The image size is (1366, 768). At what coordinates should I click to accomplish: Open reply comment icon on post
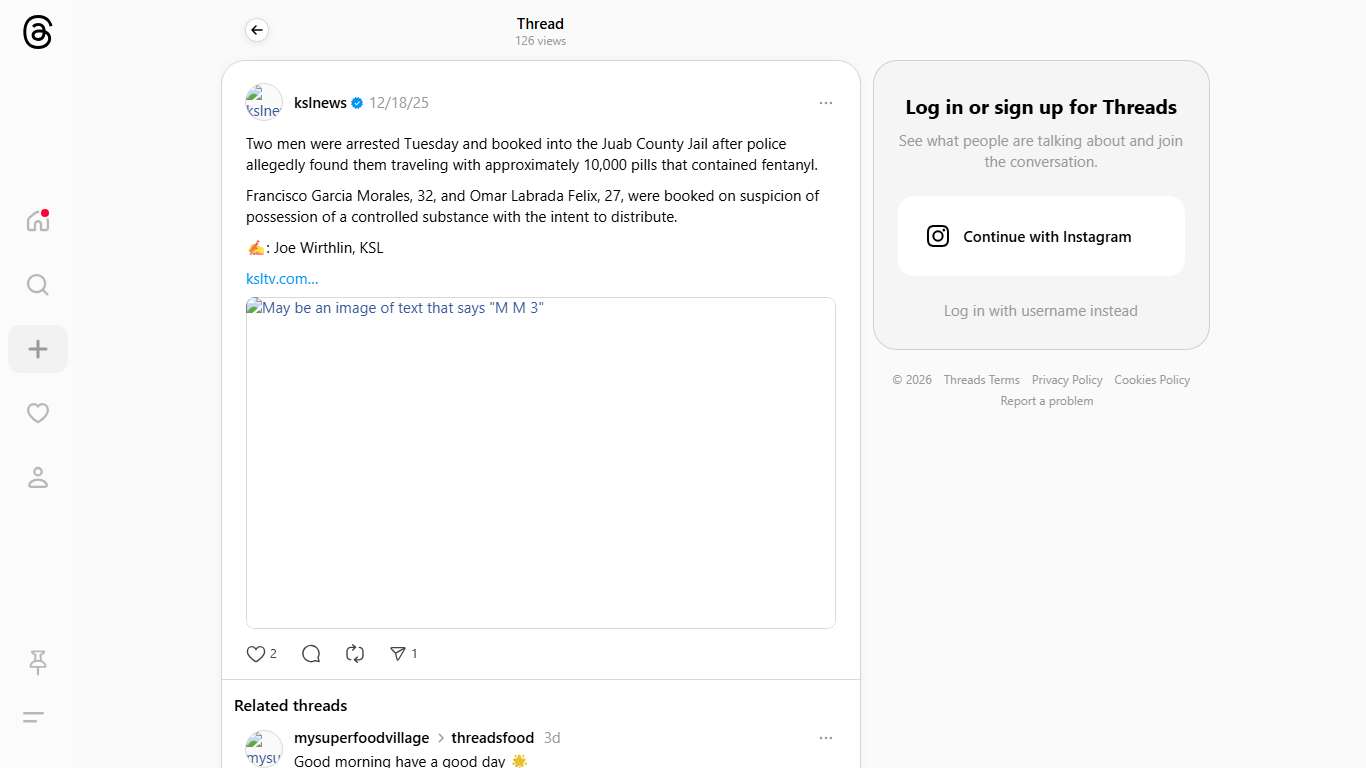pos(311,654)
